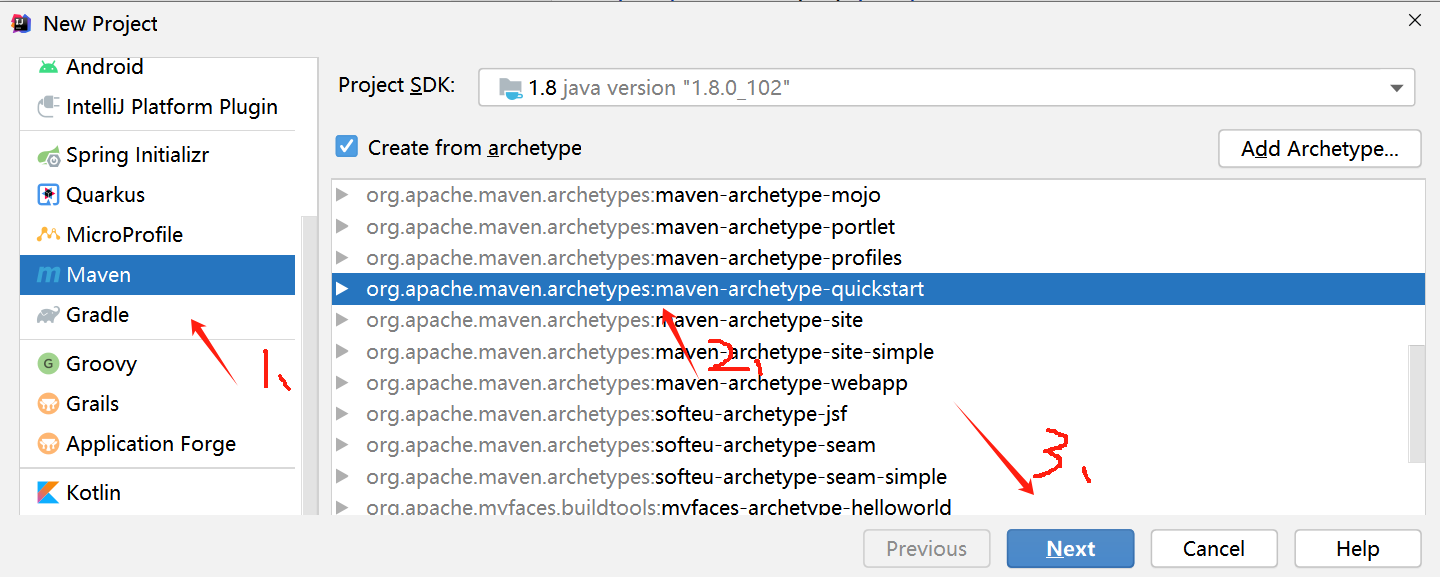Click the project type list scrollbar
This screenshot has height=577, width=1440.
coord(309,365)
